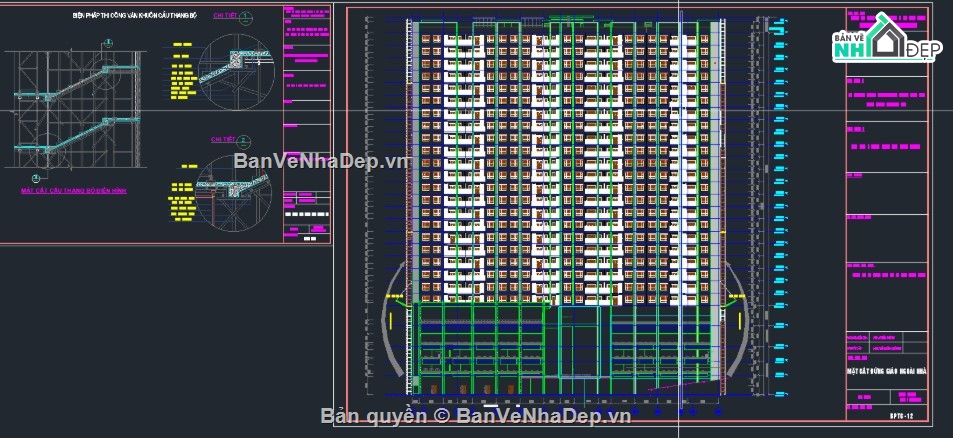Click the 'MẶT CẮT ĐỨNG GIÁO NGOÀI NHÀ' sheet title
The width and height of the screenshot is (953, 438).
(x=886, y=371)
